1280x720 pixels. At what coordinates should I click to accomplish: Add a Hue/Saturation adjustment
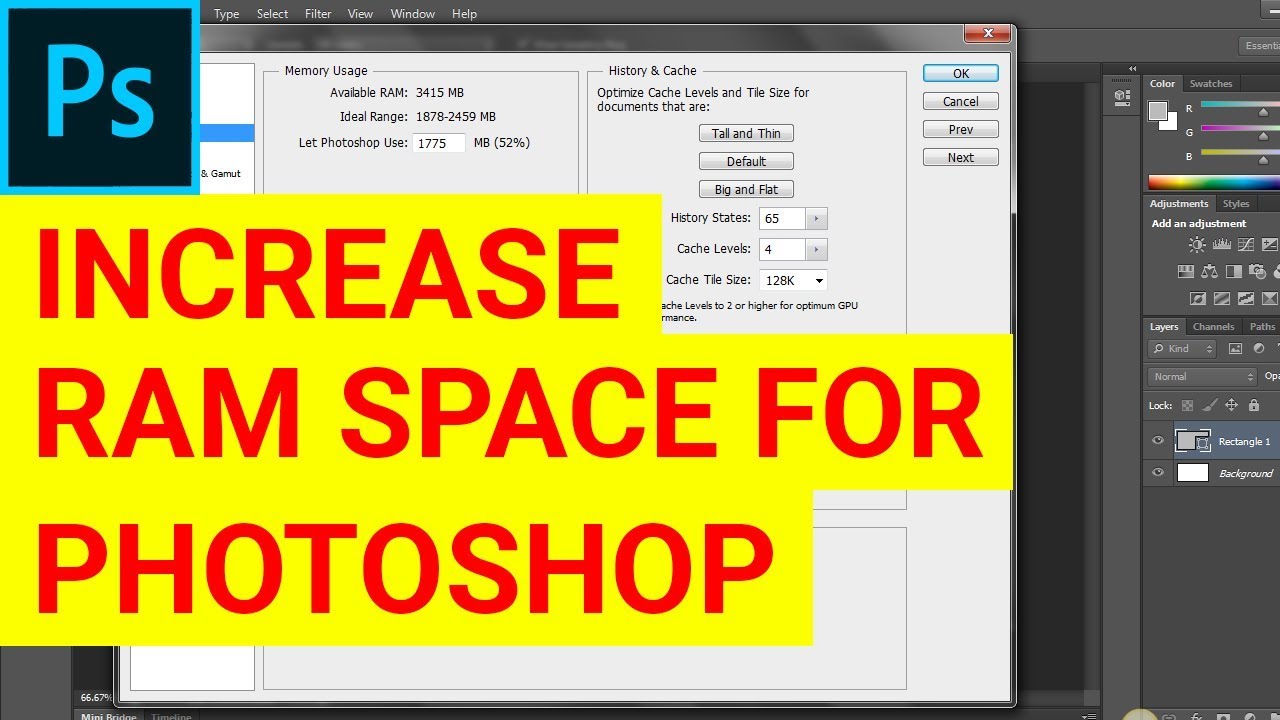1186,271
